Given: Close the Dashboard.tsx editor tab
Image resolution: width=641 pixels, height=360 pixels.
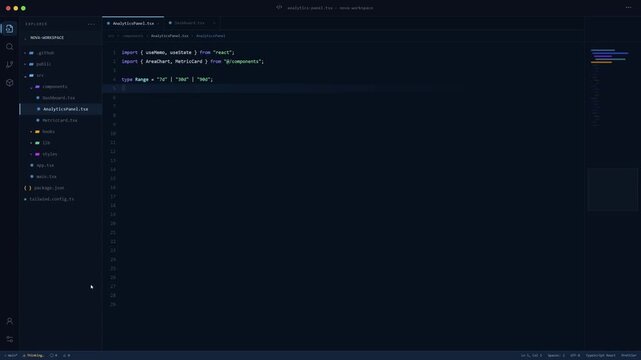Looking at the screenshot, I should pos(214,23).
